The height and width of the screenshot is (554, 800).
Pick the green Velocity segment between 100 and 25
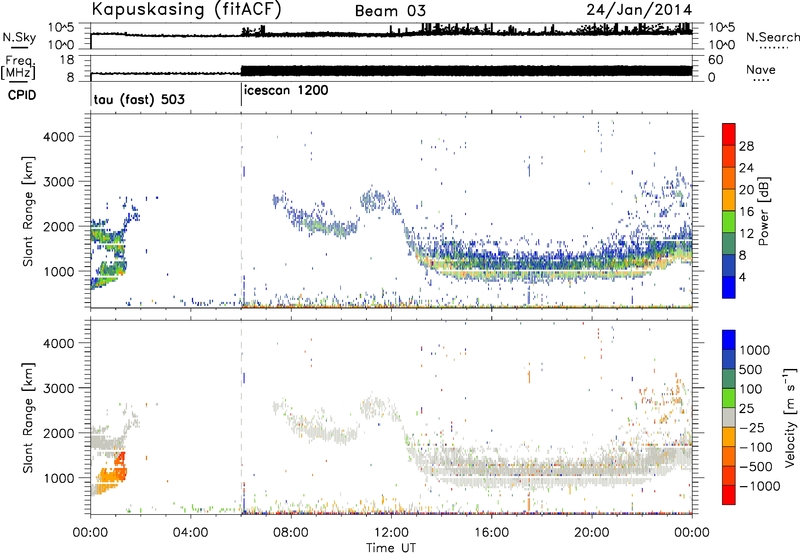tap(729, 398)
